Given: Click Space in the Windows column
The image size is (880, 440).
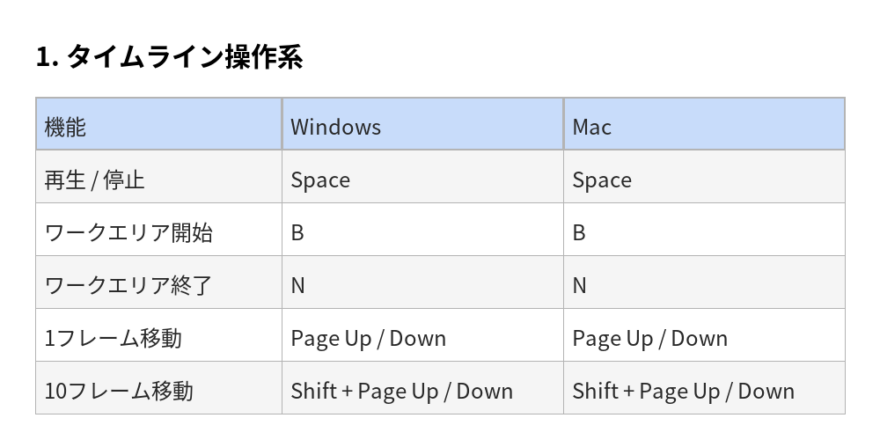Looking at the screenshot, I should point(320,180).
